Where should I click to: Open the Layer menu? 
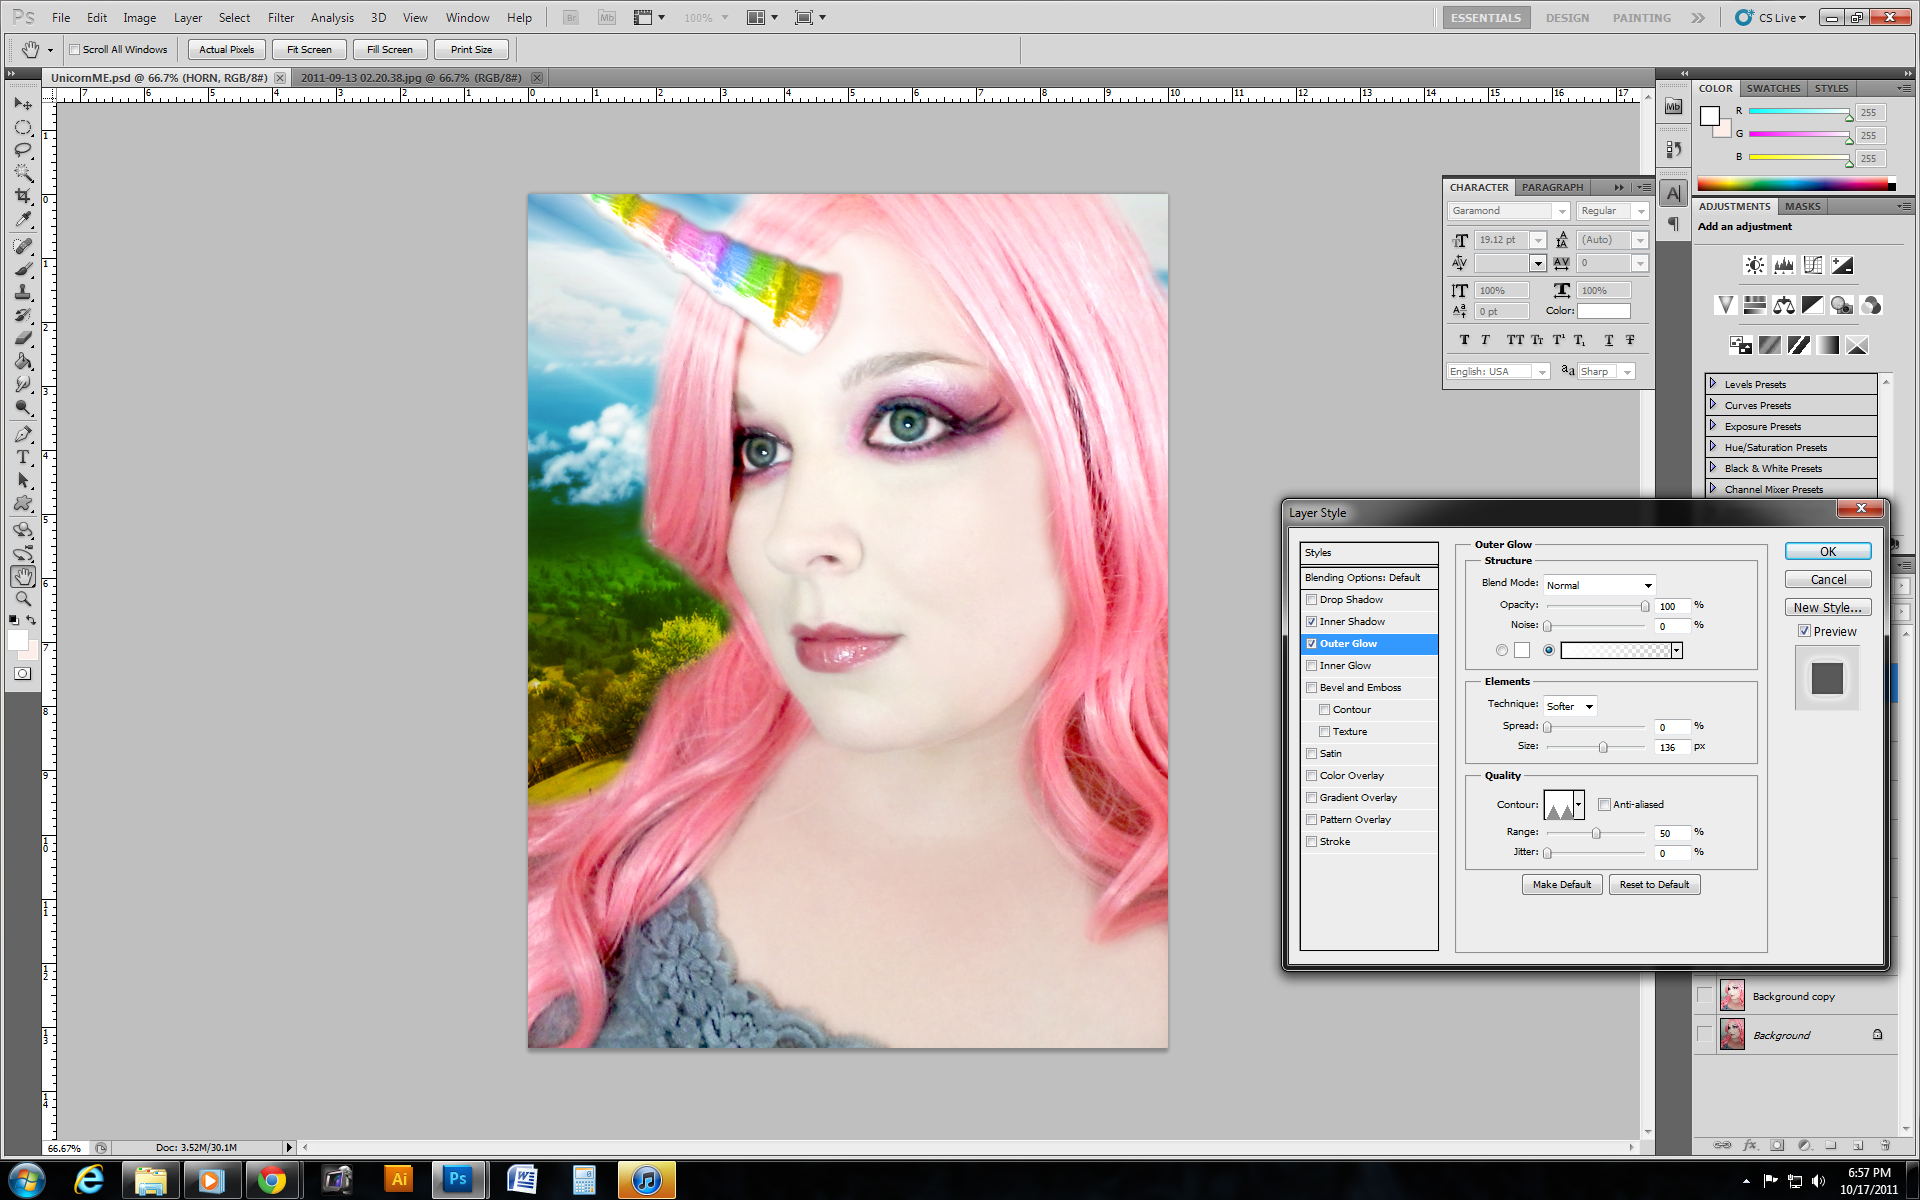[188, 18]
